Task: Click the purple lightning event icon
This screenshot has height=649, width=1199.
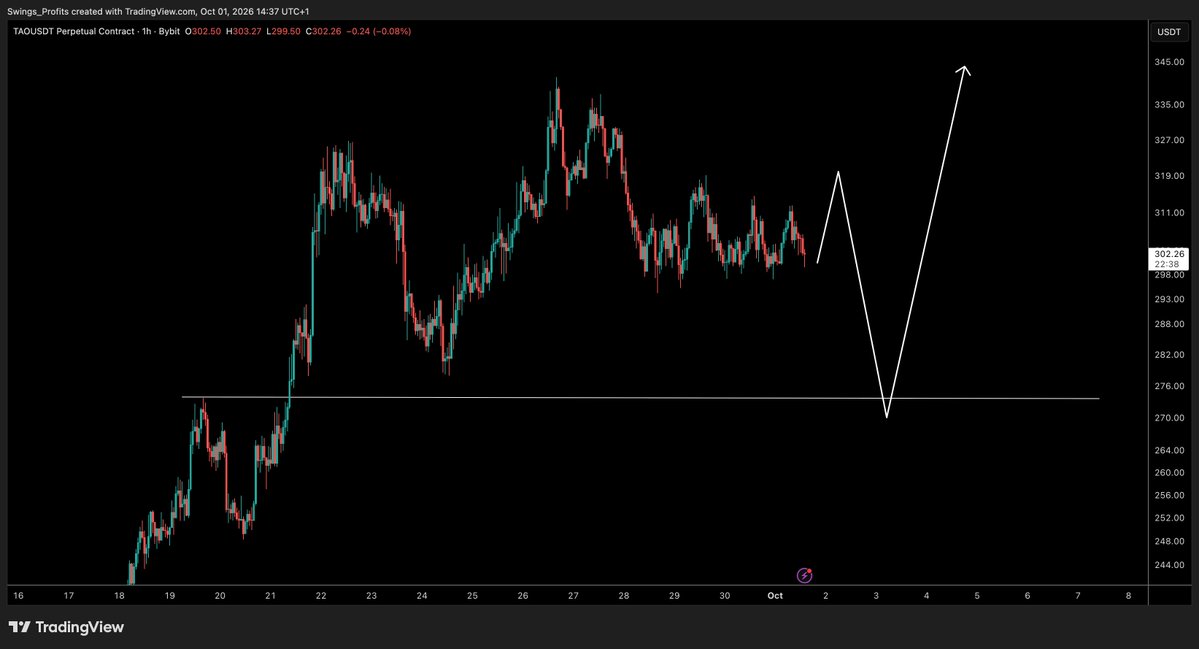Action: coord(804,575)
